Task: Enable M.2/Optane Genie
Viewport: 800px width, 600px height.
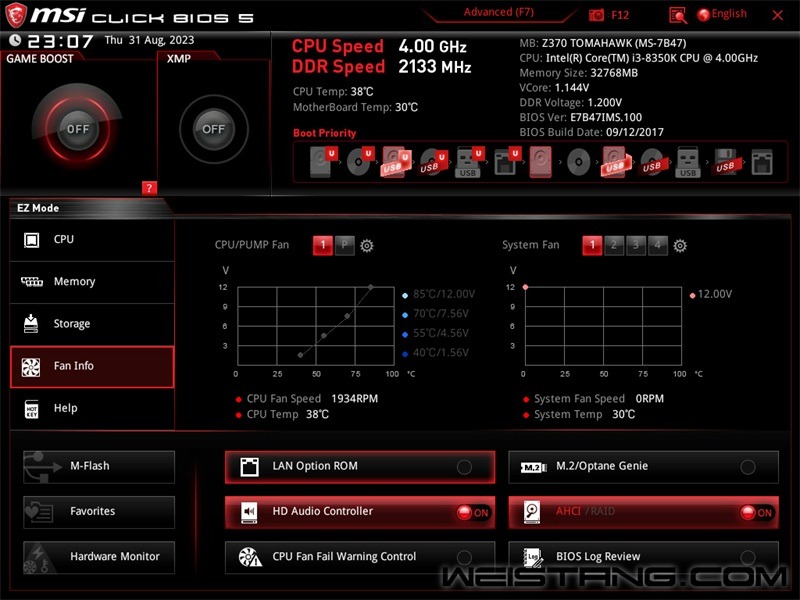Action: pos(643,466)
